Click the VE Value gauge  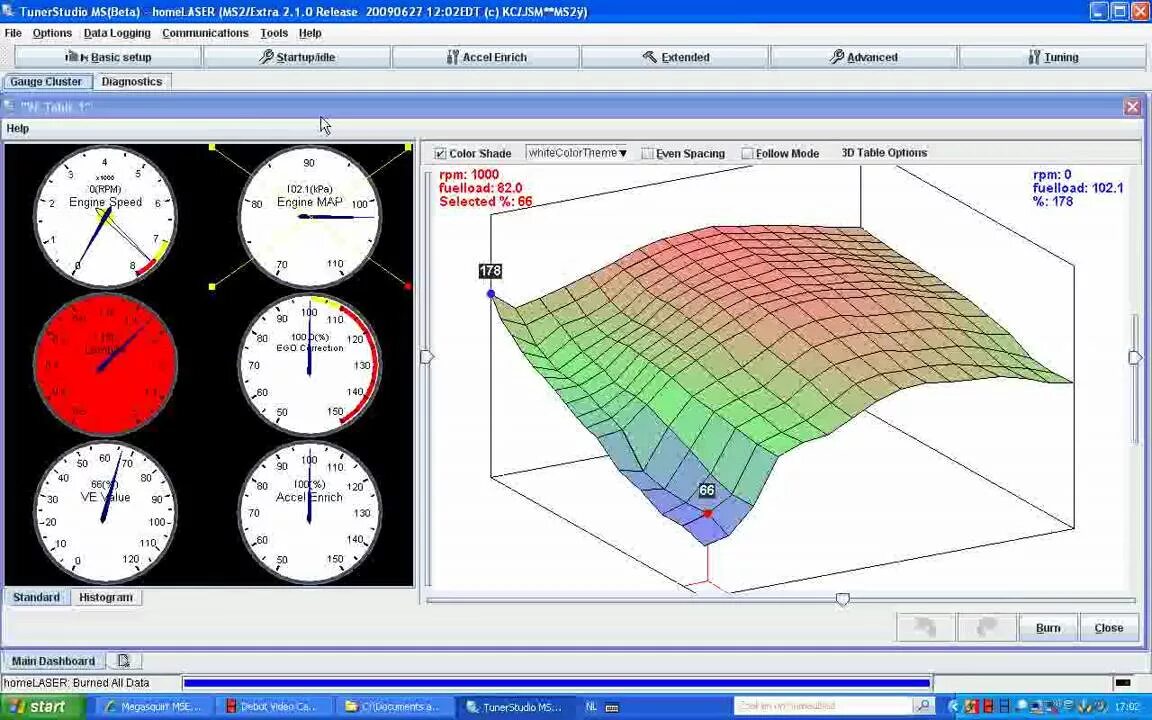[105, 512]
